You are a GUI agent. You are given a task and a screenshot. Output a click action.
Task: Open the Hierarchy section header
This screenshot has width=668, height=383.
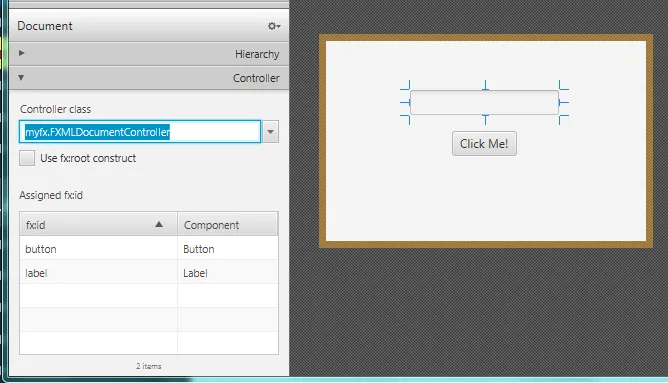[149, 54]
